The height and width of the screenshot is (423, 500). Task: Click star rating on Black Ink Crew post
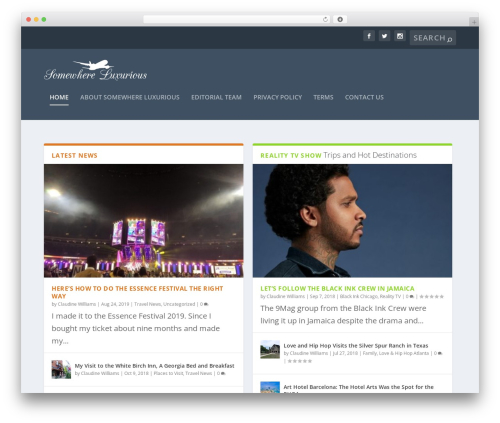(x=431, y=296)
